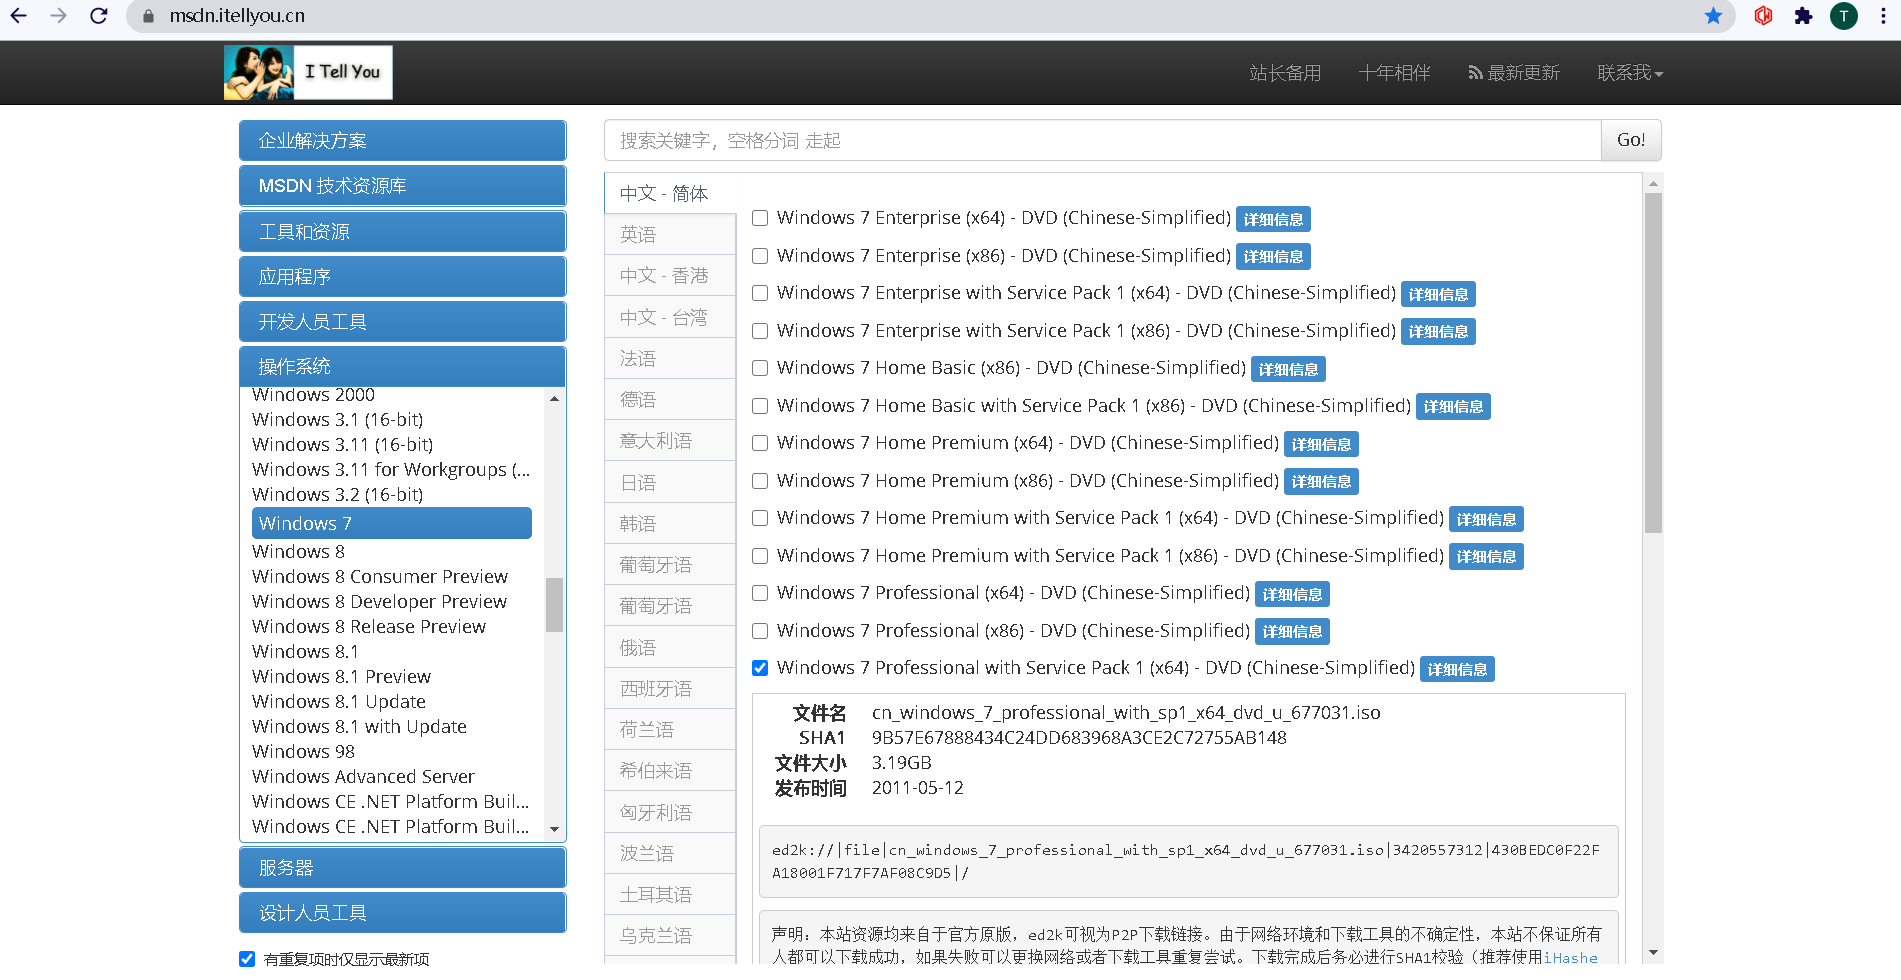Click the search keyword input field
This screenshot has width=1901, height=980.
[1102, 140]
